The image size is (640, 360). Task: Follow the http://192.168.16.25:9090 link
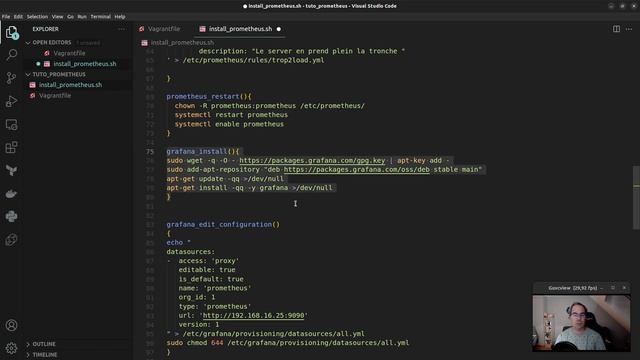point(253,316)
